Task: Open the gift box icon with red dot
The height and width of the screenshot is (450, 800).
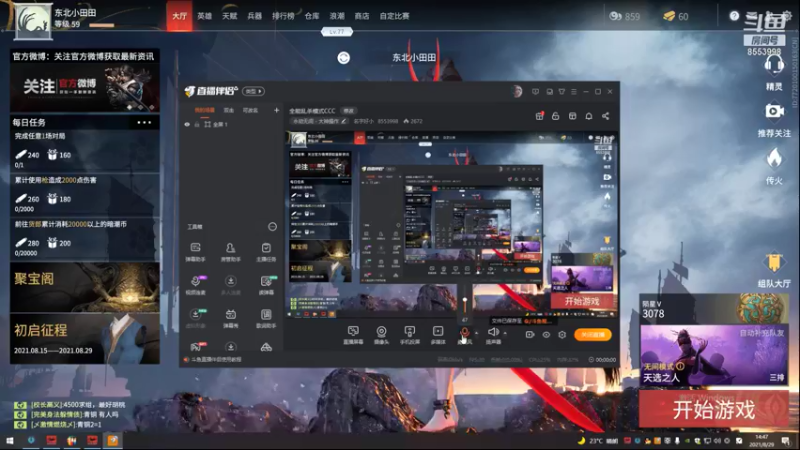Action: point(539,116)
